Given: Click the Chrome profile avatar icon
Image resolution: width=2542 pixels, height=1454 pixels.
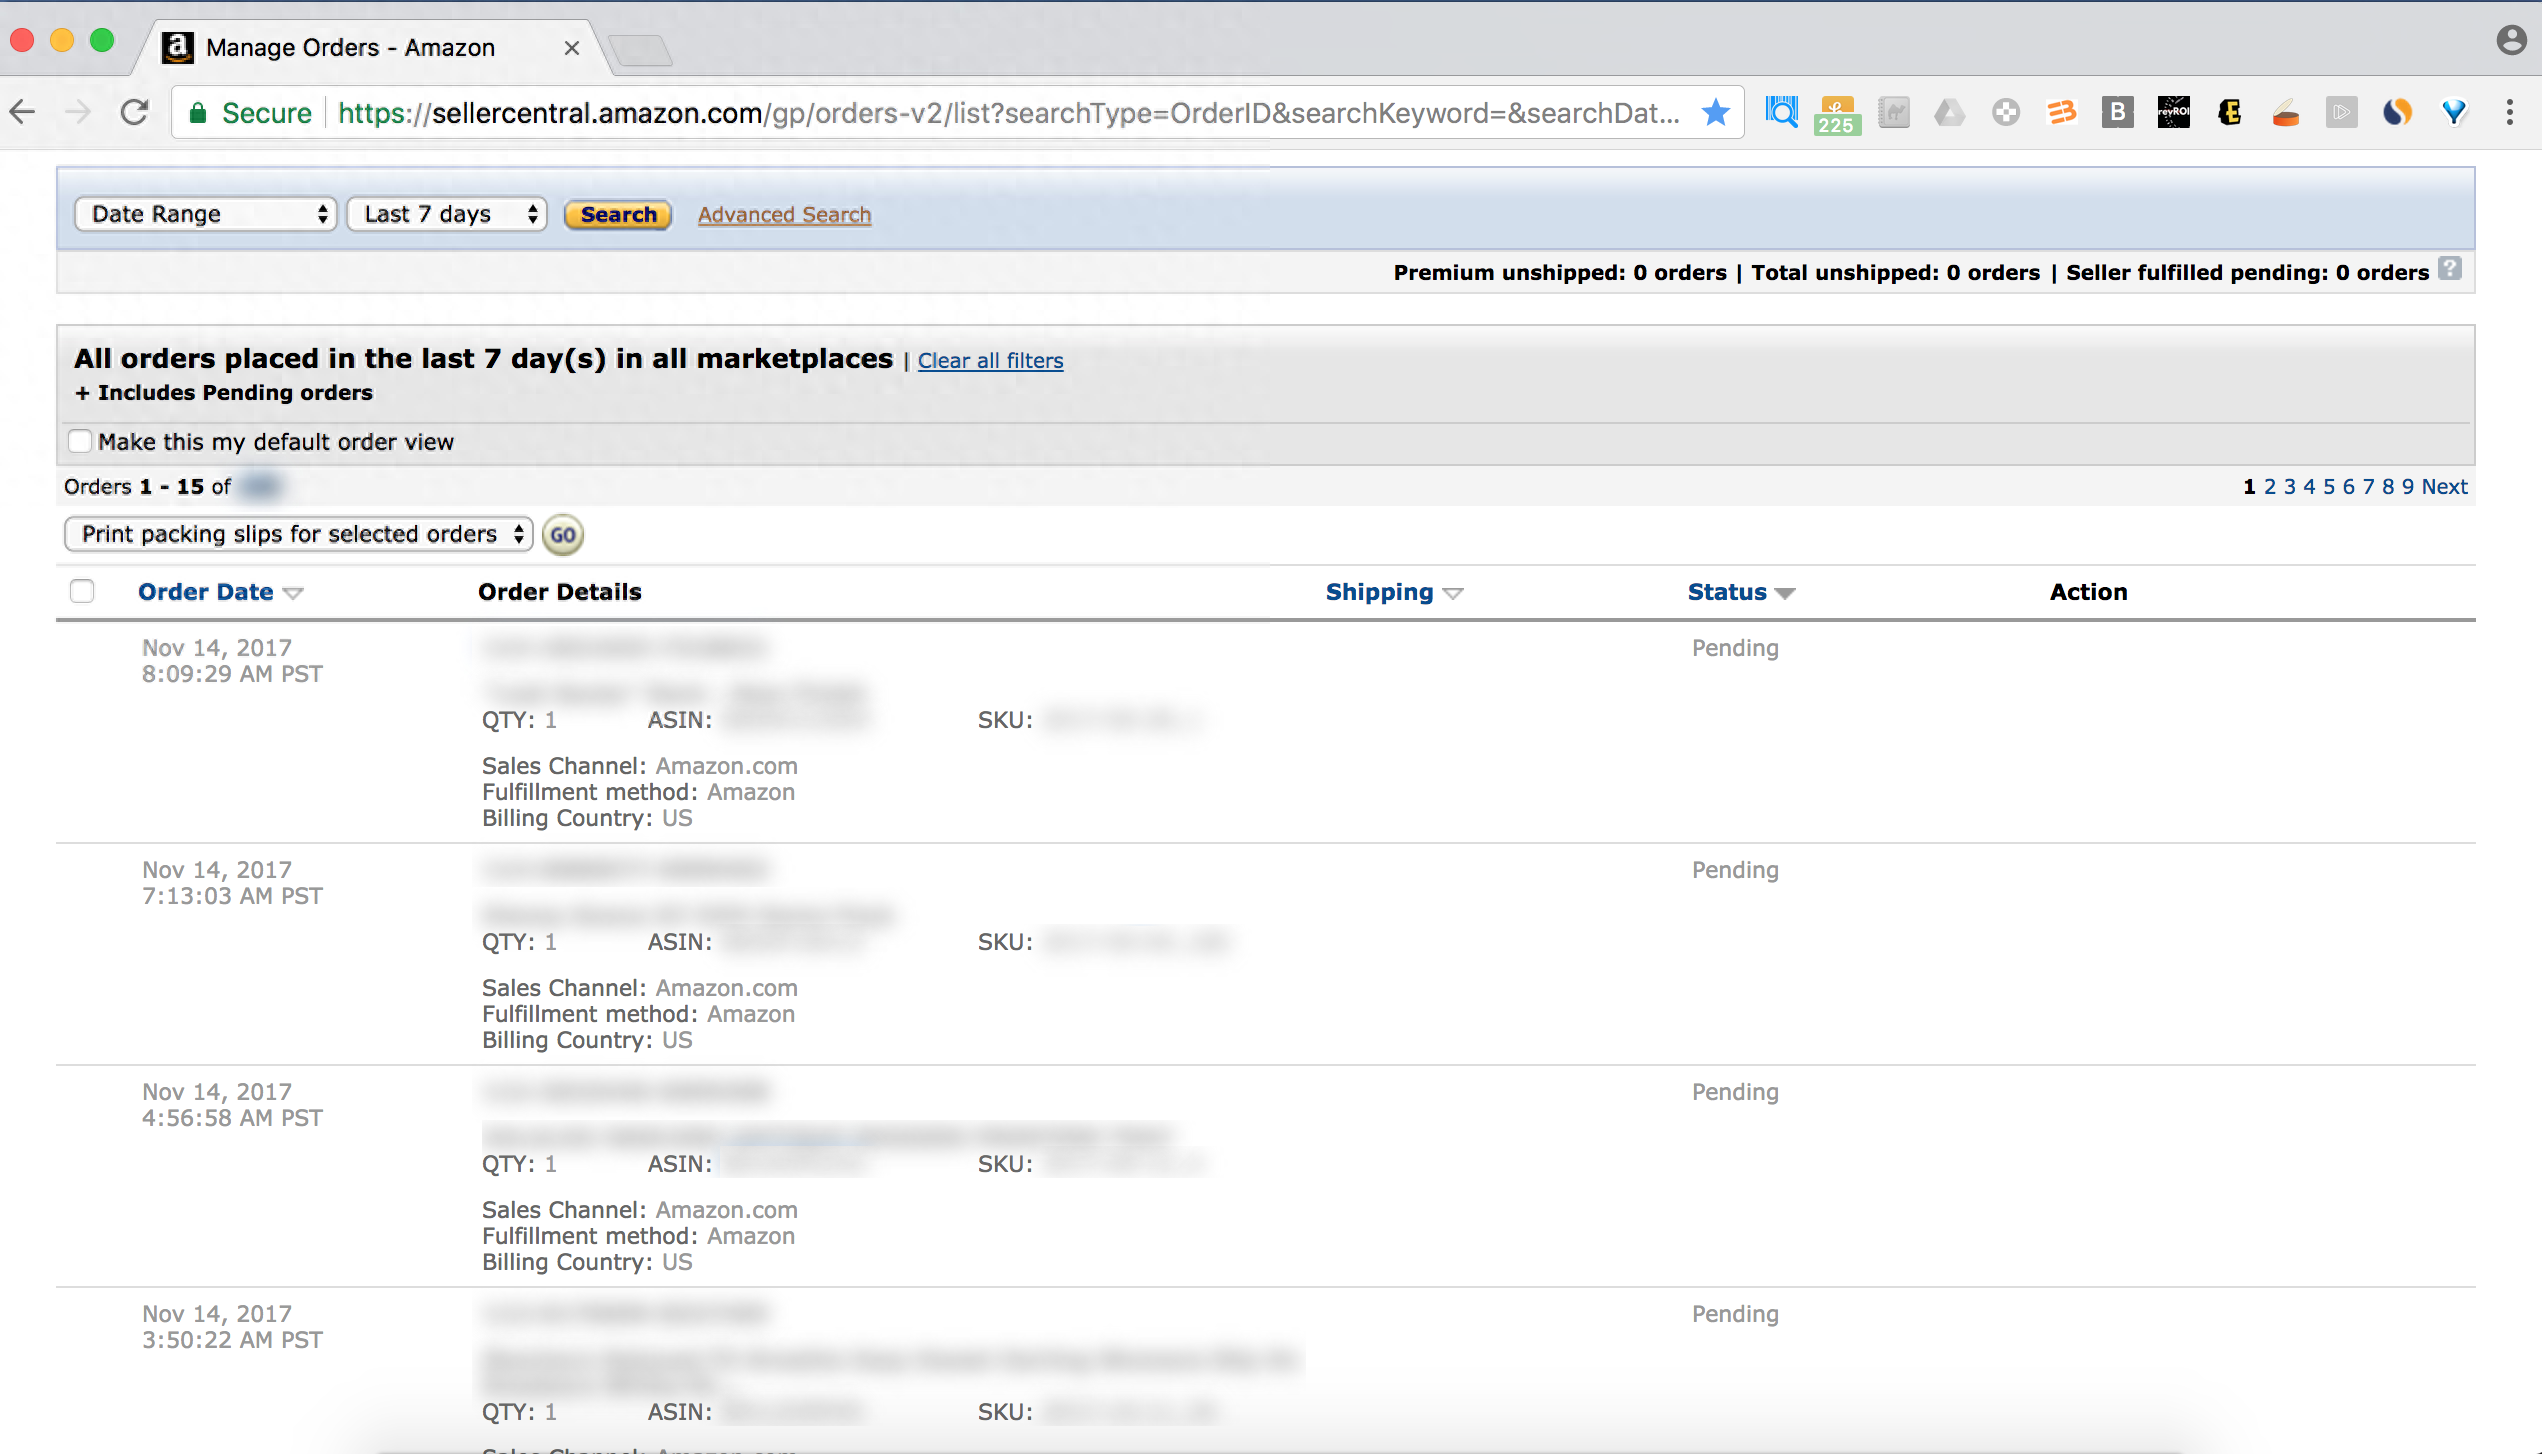Looking at the screenshot, I should (2512, 40).
